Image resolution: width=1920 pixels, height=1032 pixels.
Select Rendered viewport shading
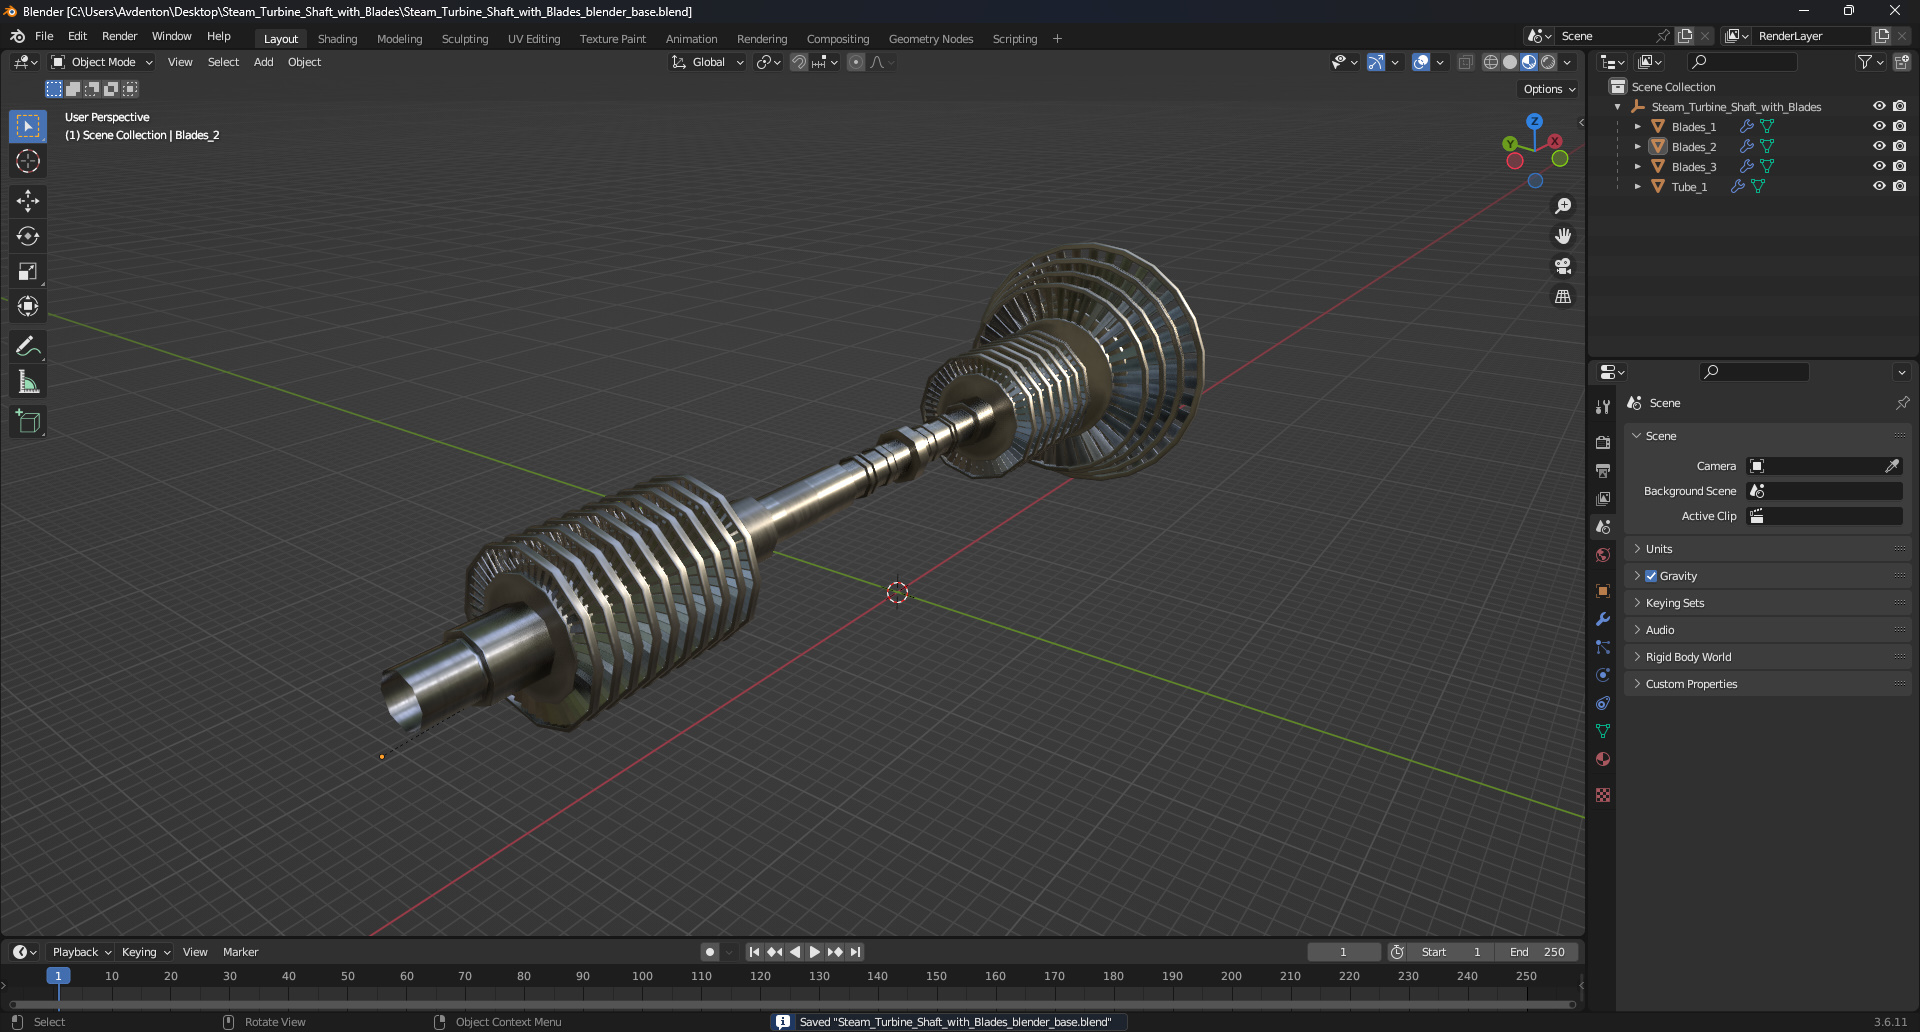(x=1548, y=62)
